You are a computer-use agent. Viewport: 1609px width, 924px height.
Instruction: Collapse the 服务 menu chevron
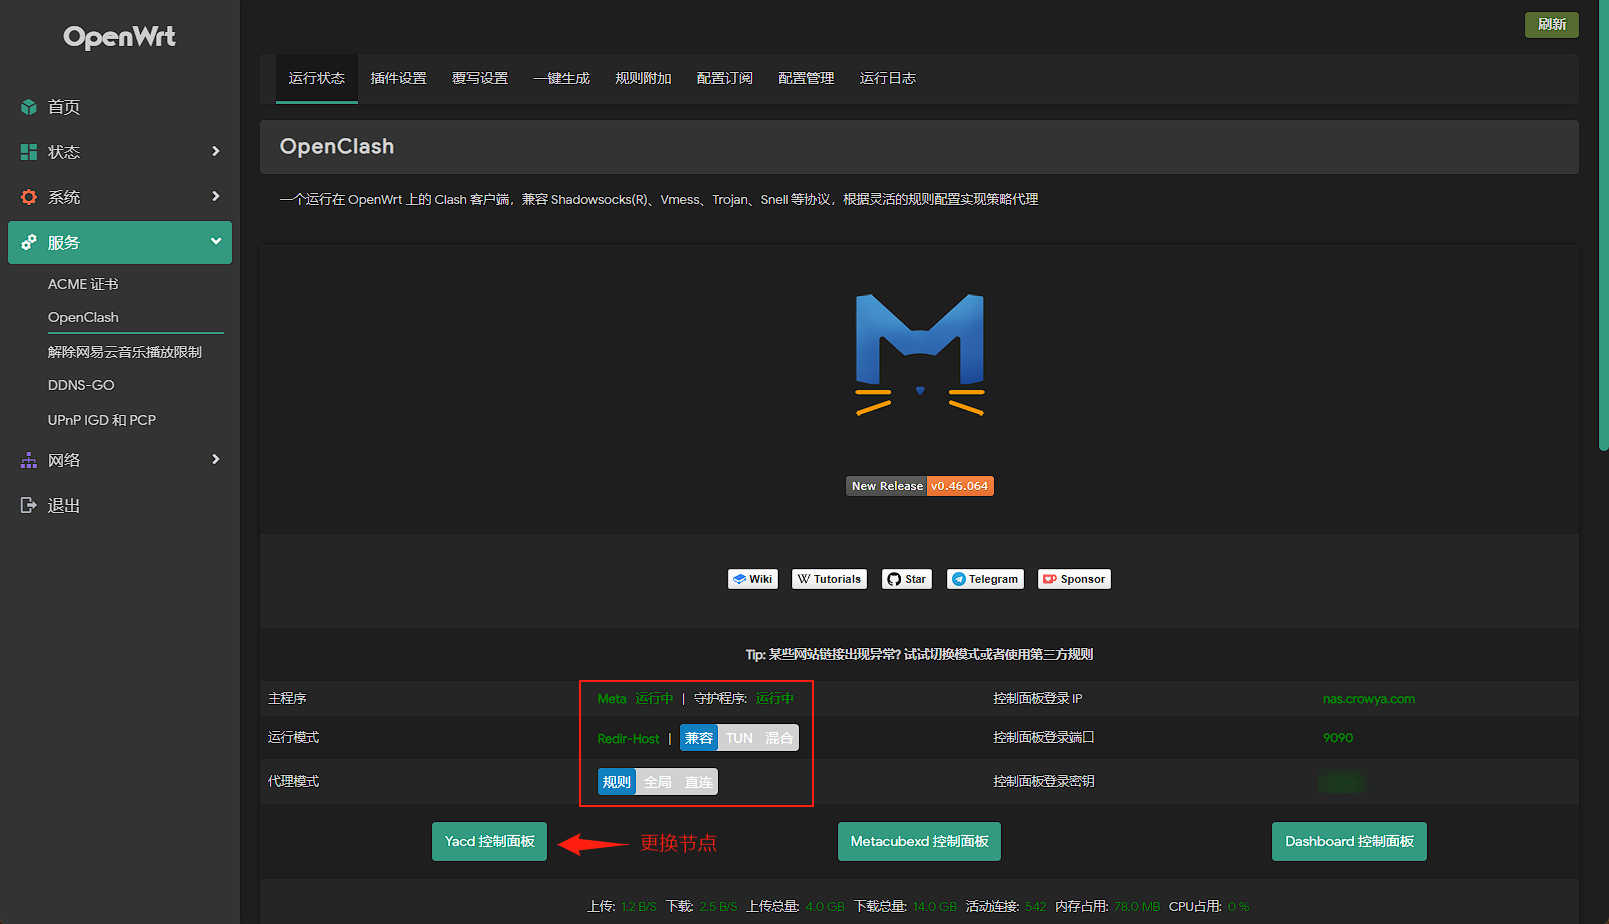coord(215,241)
